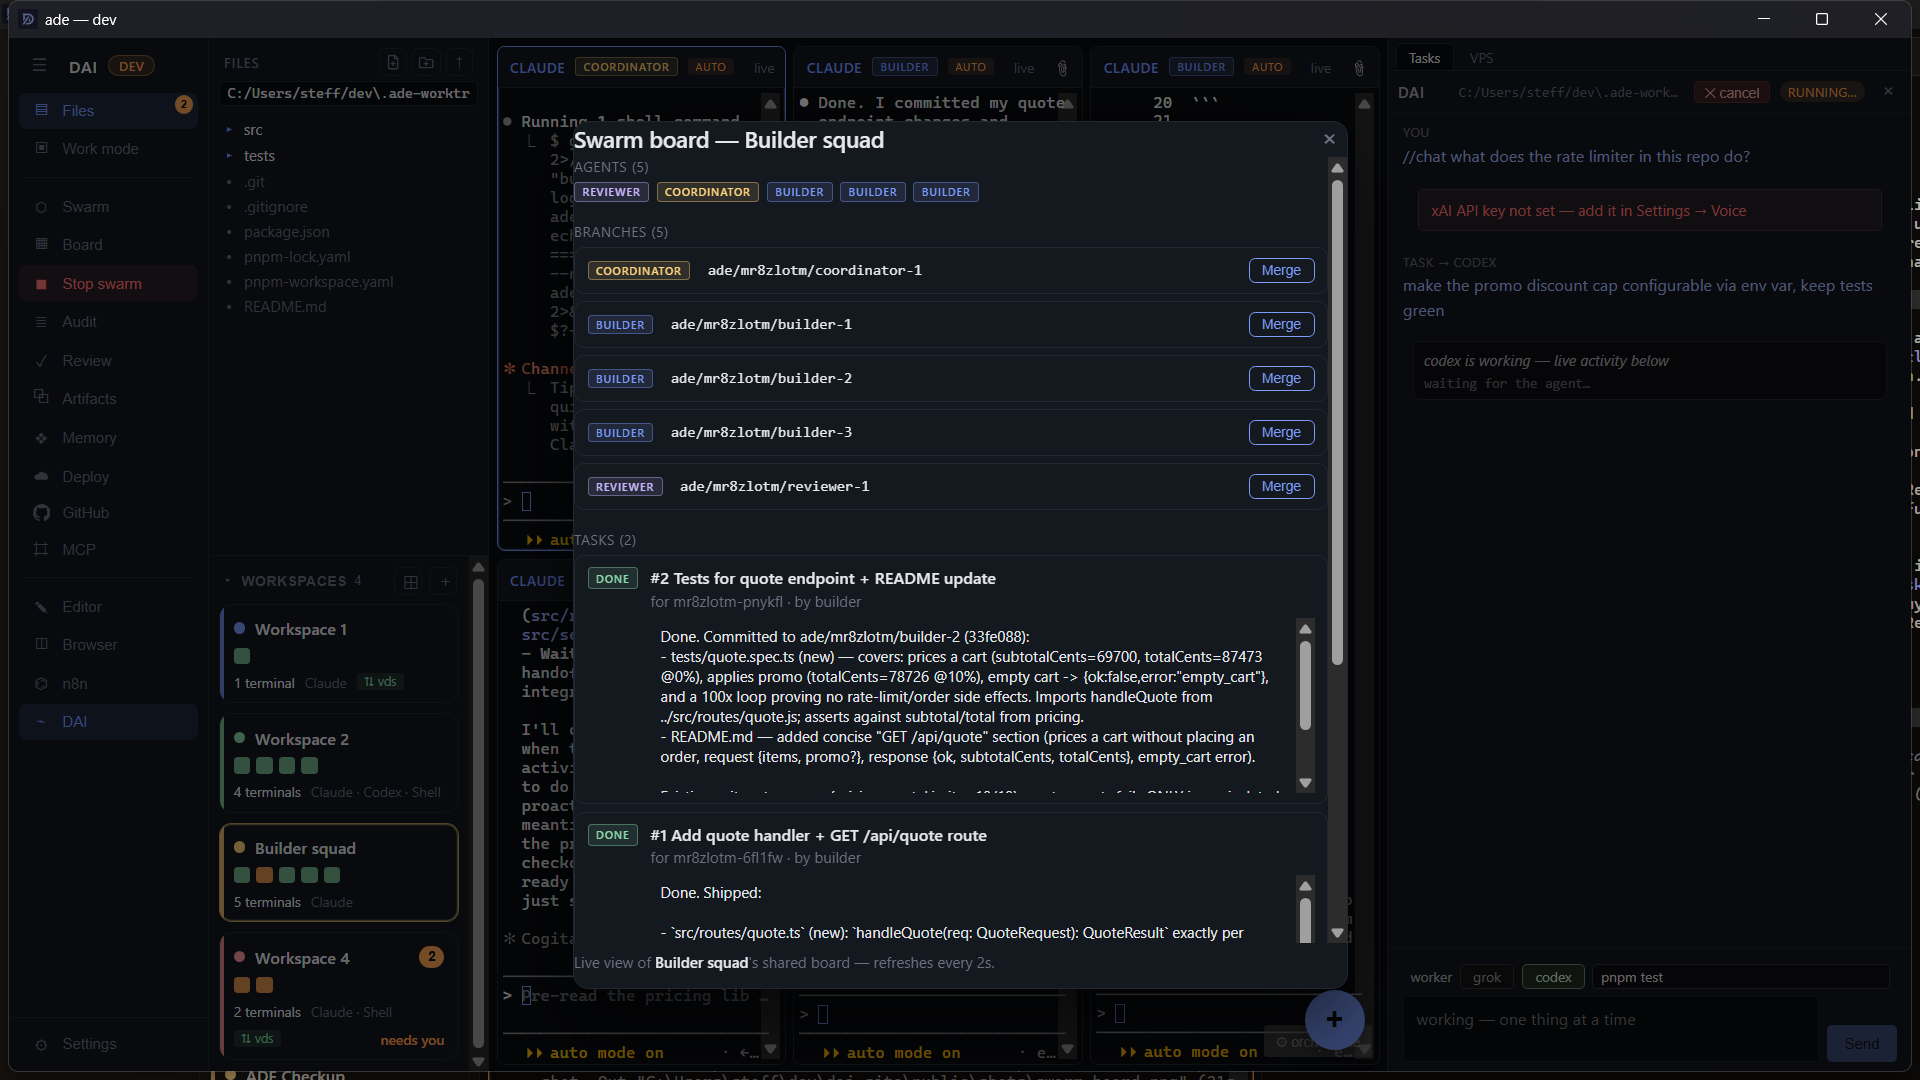Click the COORDINATOR agent badge in agents row

[x=707, y=192]
